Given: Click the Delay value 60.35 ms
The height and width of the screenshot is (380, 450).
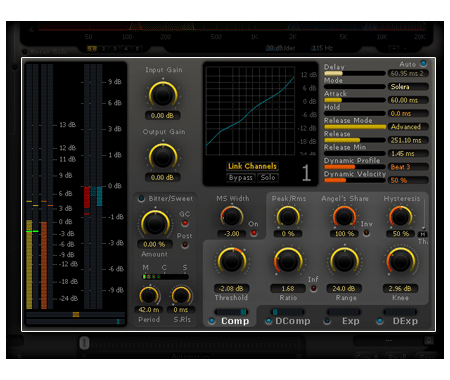Looking at the screenshot, I should click(408, 73).
